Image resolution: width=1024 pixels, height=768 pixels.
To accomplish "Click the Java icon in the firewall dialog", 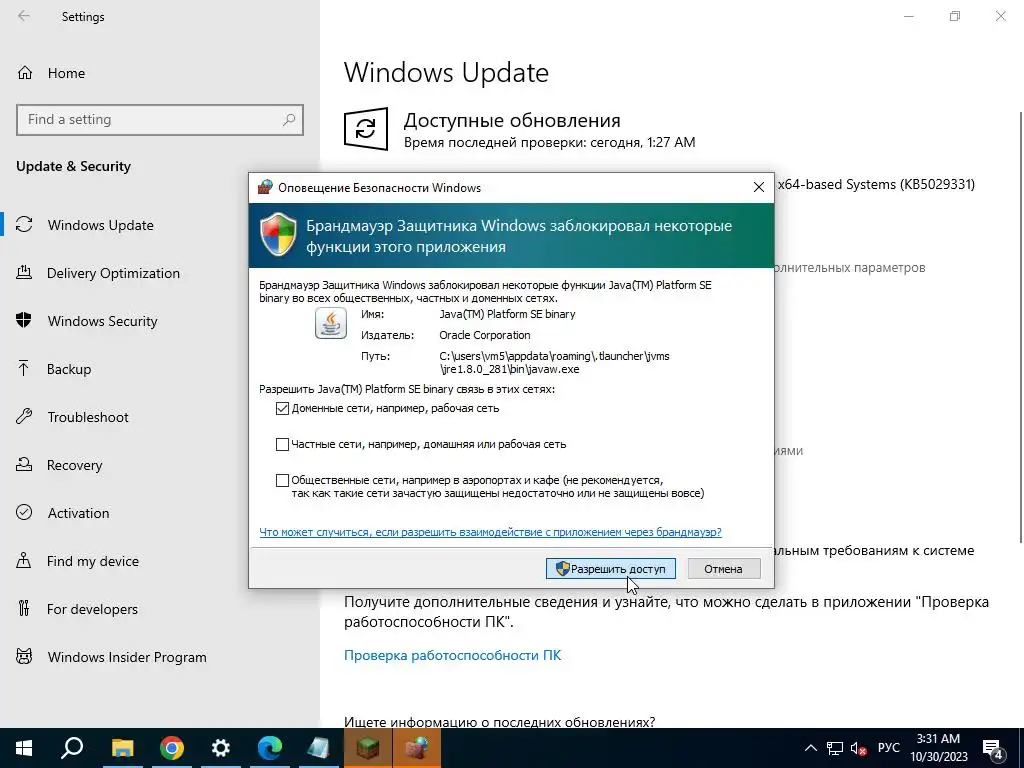I will [331, 324].
